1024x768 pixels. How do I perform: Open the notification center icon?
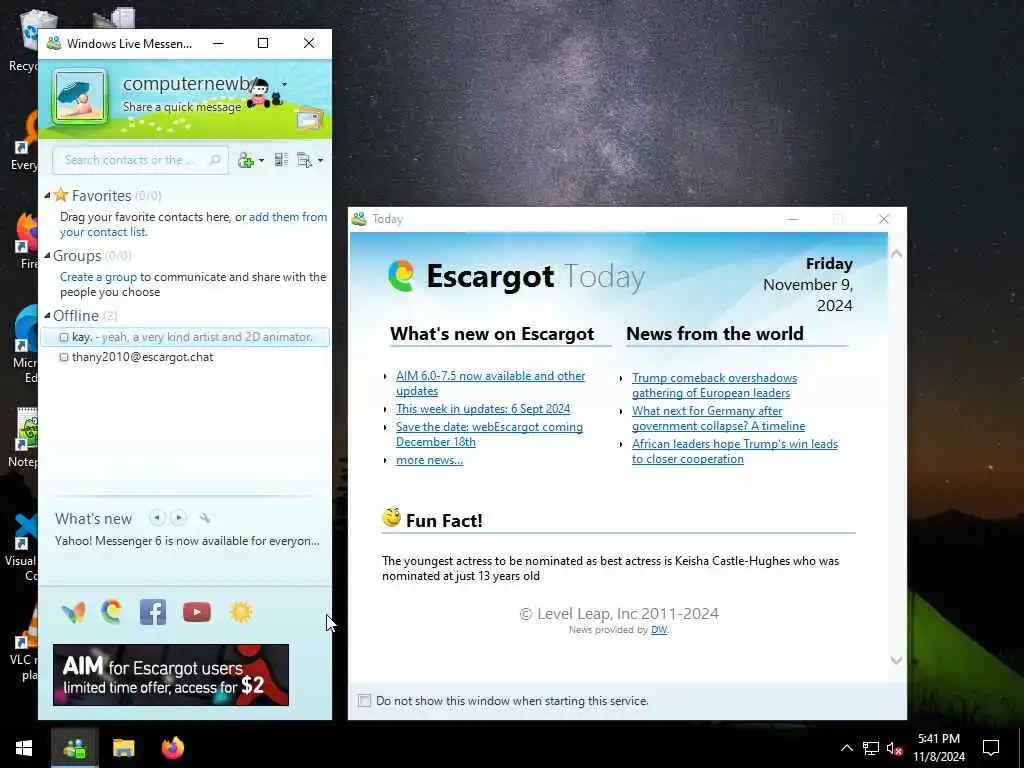[x=991, y=748]
